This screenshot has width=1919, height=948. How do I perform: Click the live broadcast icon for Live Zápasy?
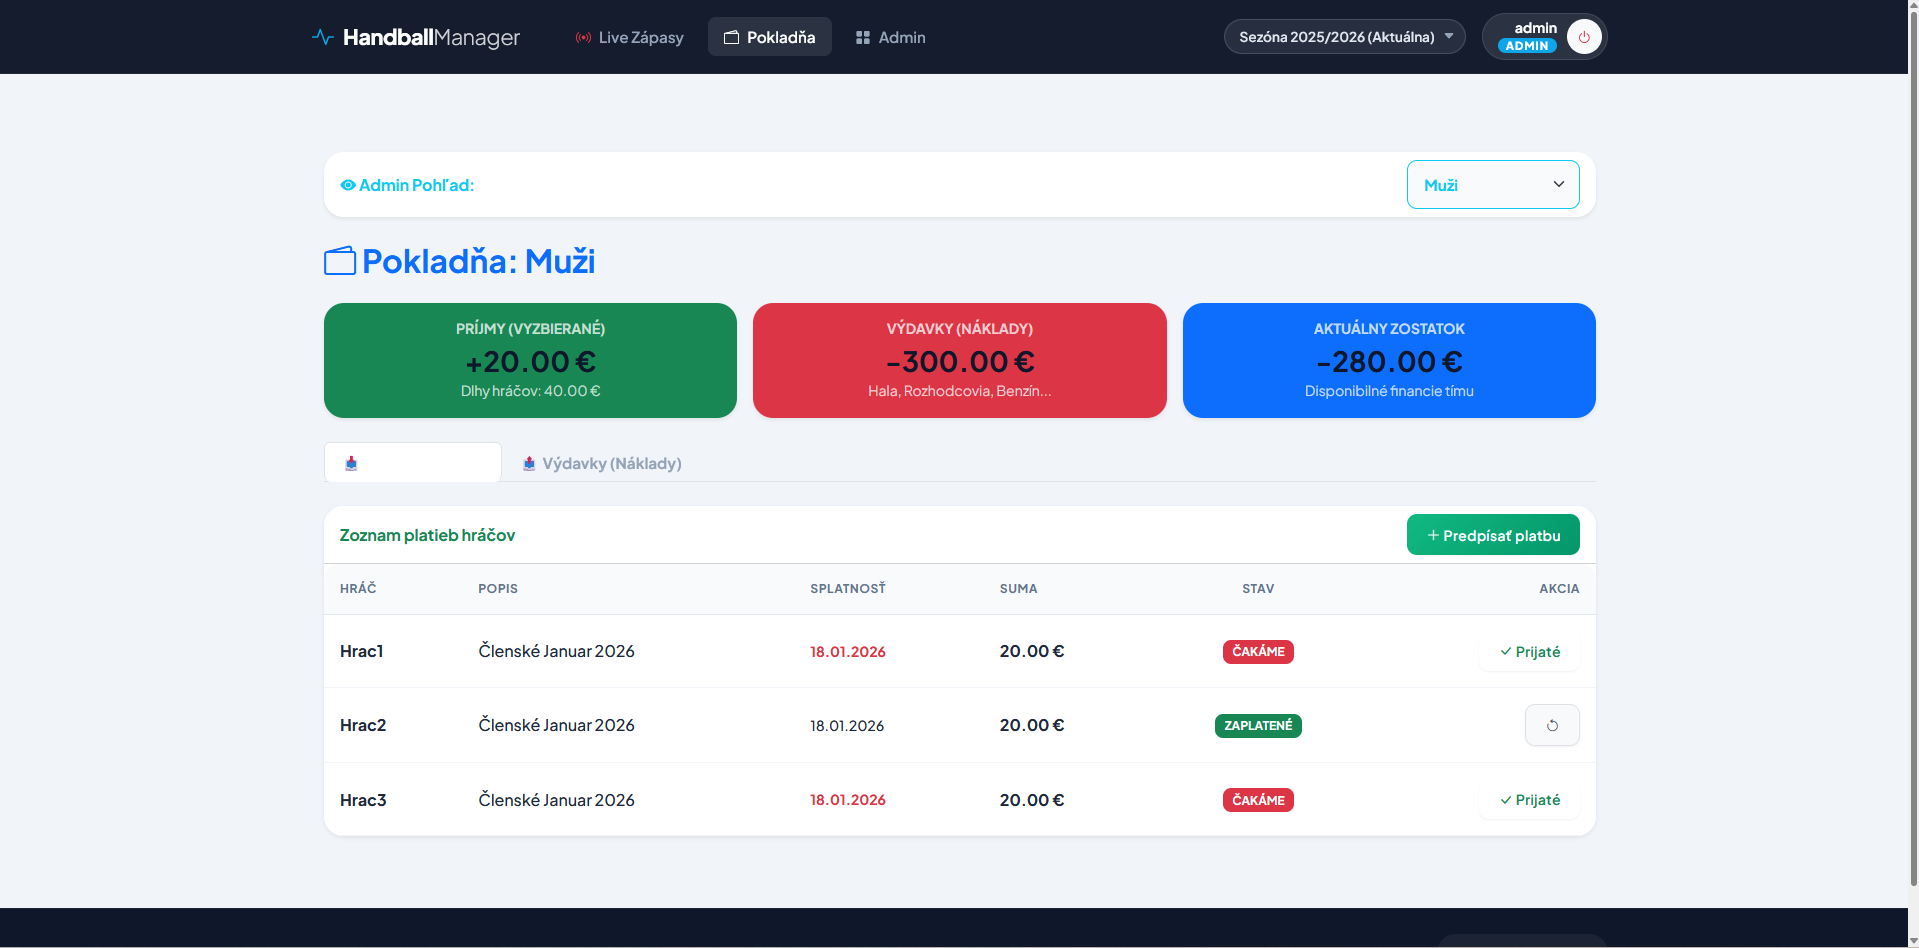click(583, 37)
